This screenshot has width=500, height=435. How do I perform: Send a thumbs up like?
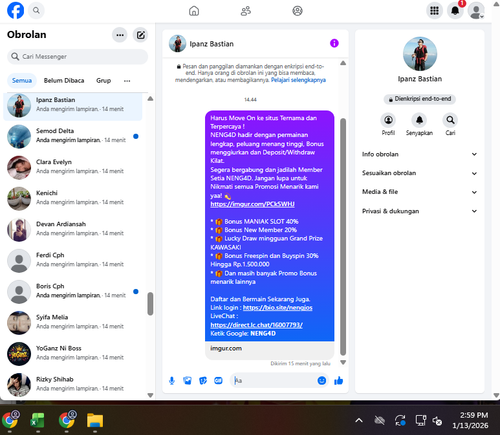coord(339,381)
